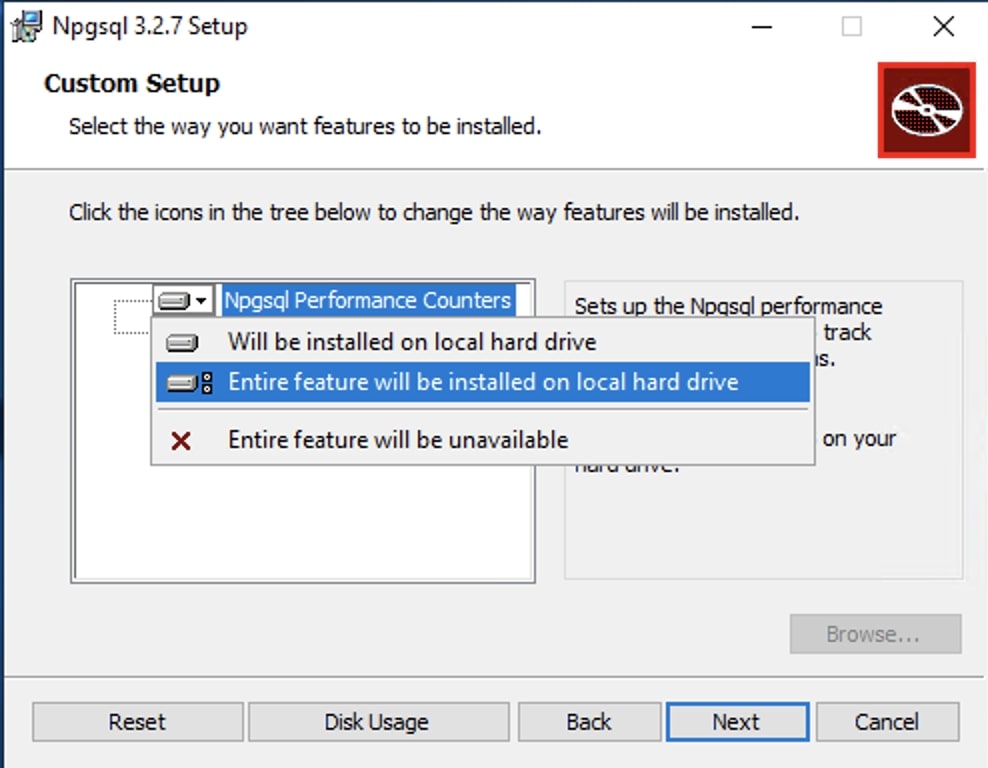Click the Custom Setup heading

(132, 83)
